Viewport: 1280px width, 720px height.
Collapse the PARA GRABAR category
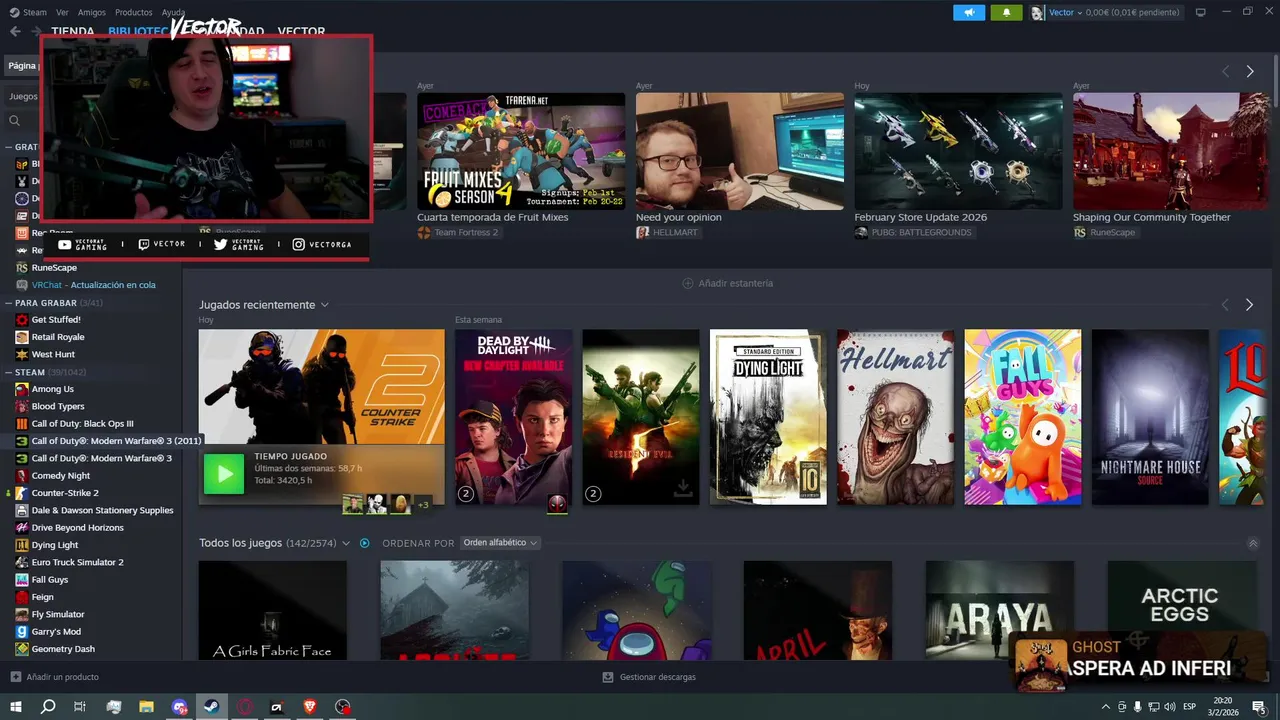(x=9, y=303)
